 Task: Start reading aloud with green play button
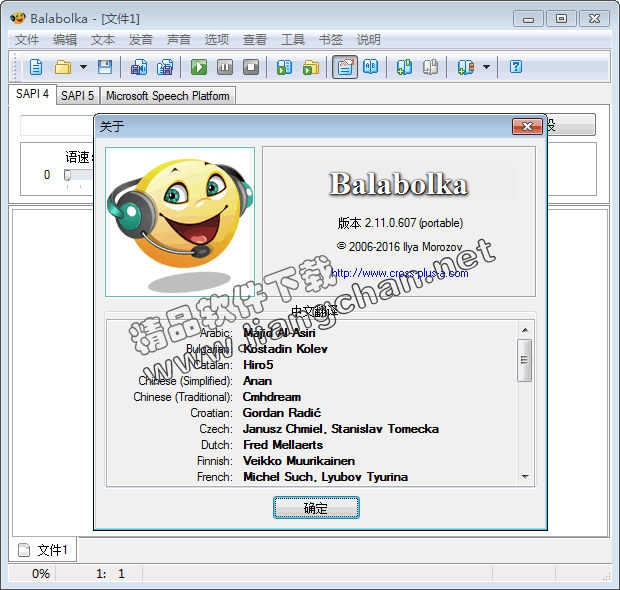pyautogui.click(x=198, y=67)
